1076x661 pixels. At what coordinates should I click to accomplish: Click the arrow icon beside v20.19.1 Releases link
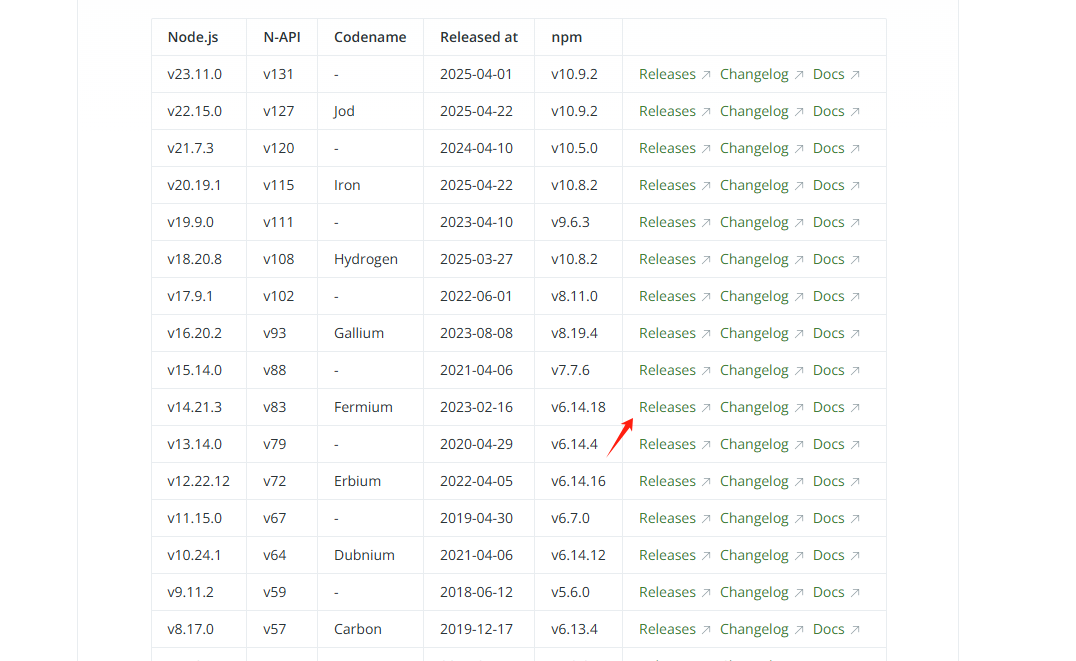point(706,184)
